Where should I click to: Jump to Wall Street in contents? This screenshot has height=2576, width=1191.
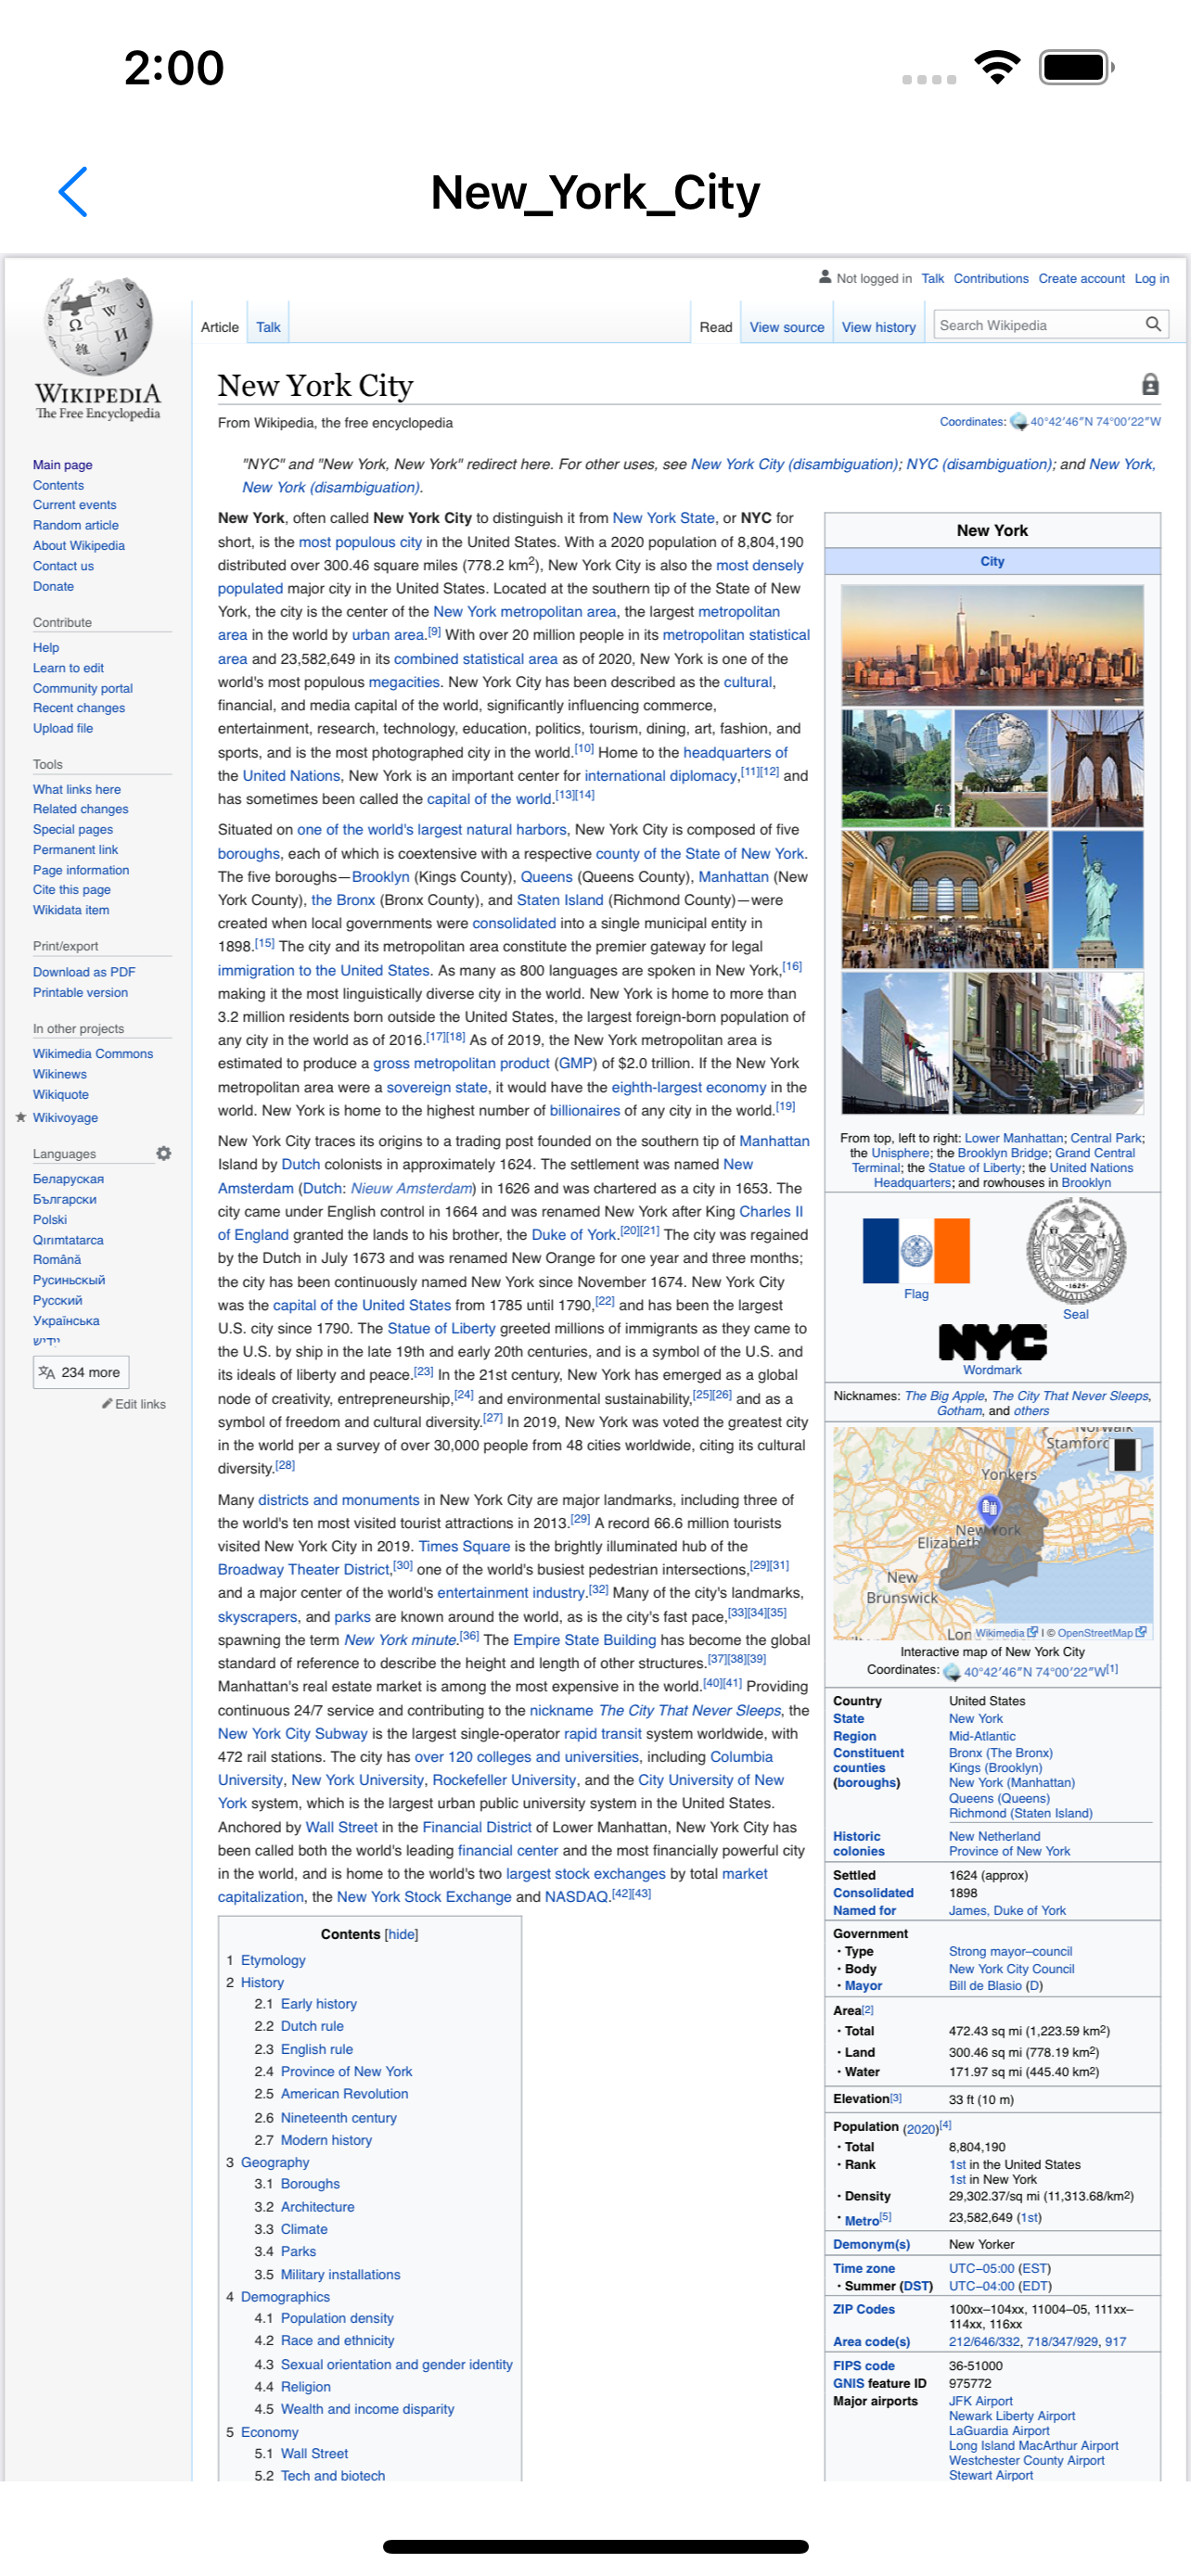point(314,2453)
